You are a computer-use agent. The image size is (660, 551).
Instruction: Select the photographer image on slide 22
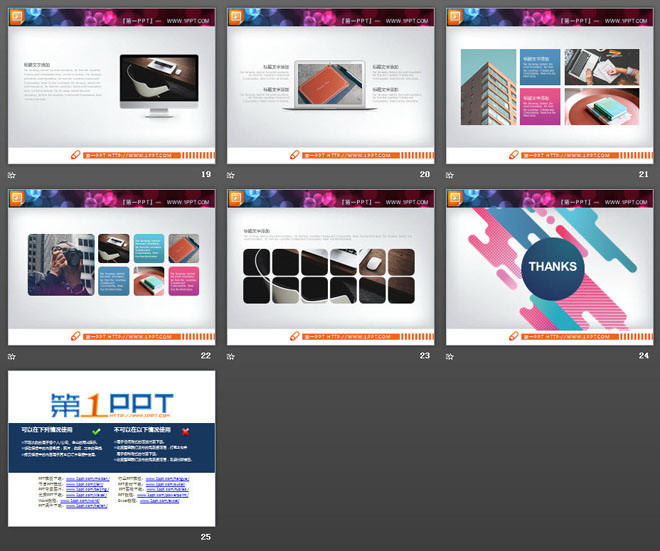point(61,265)
